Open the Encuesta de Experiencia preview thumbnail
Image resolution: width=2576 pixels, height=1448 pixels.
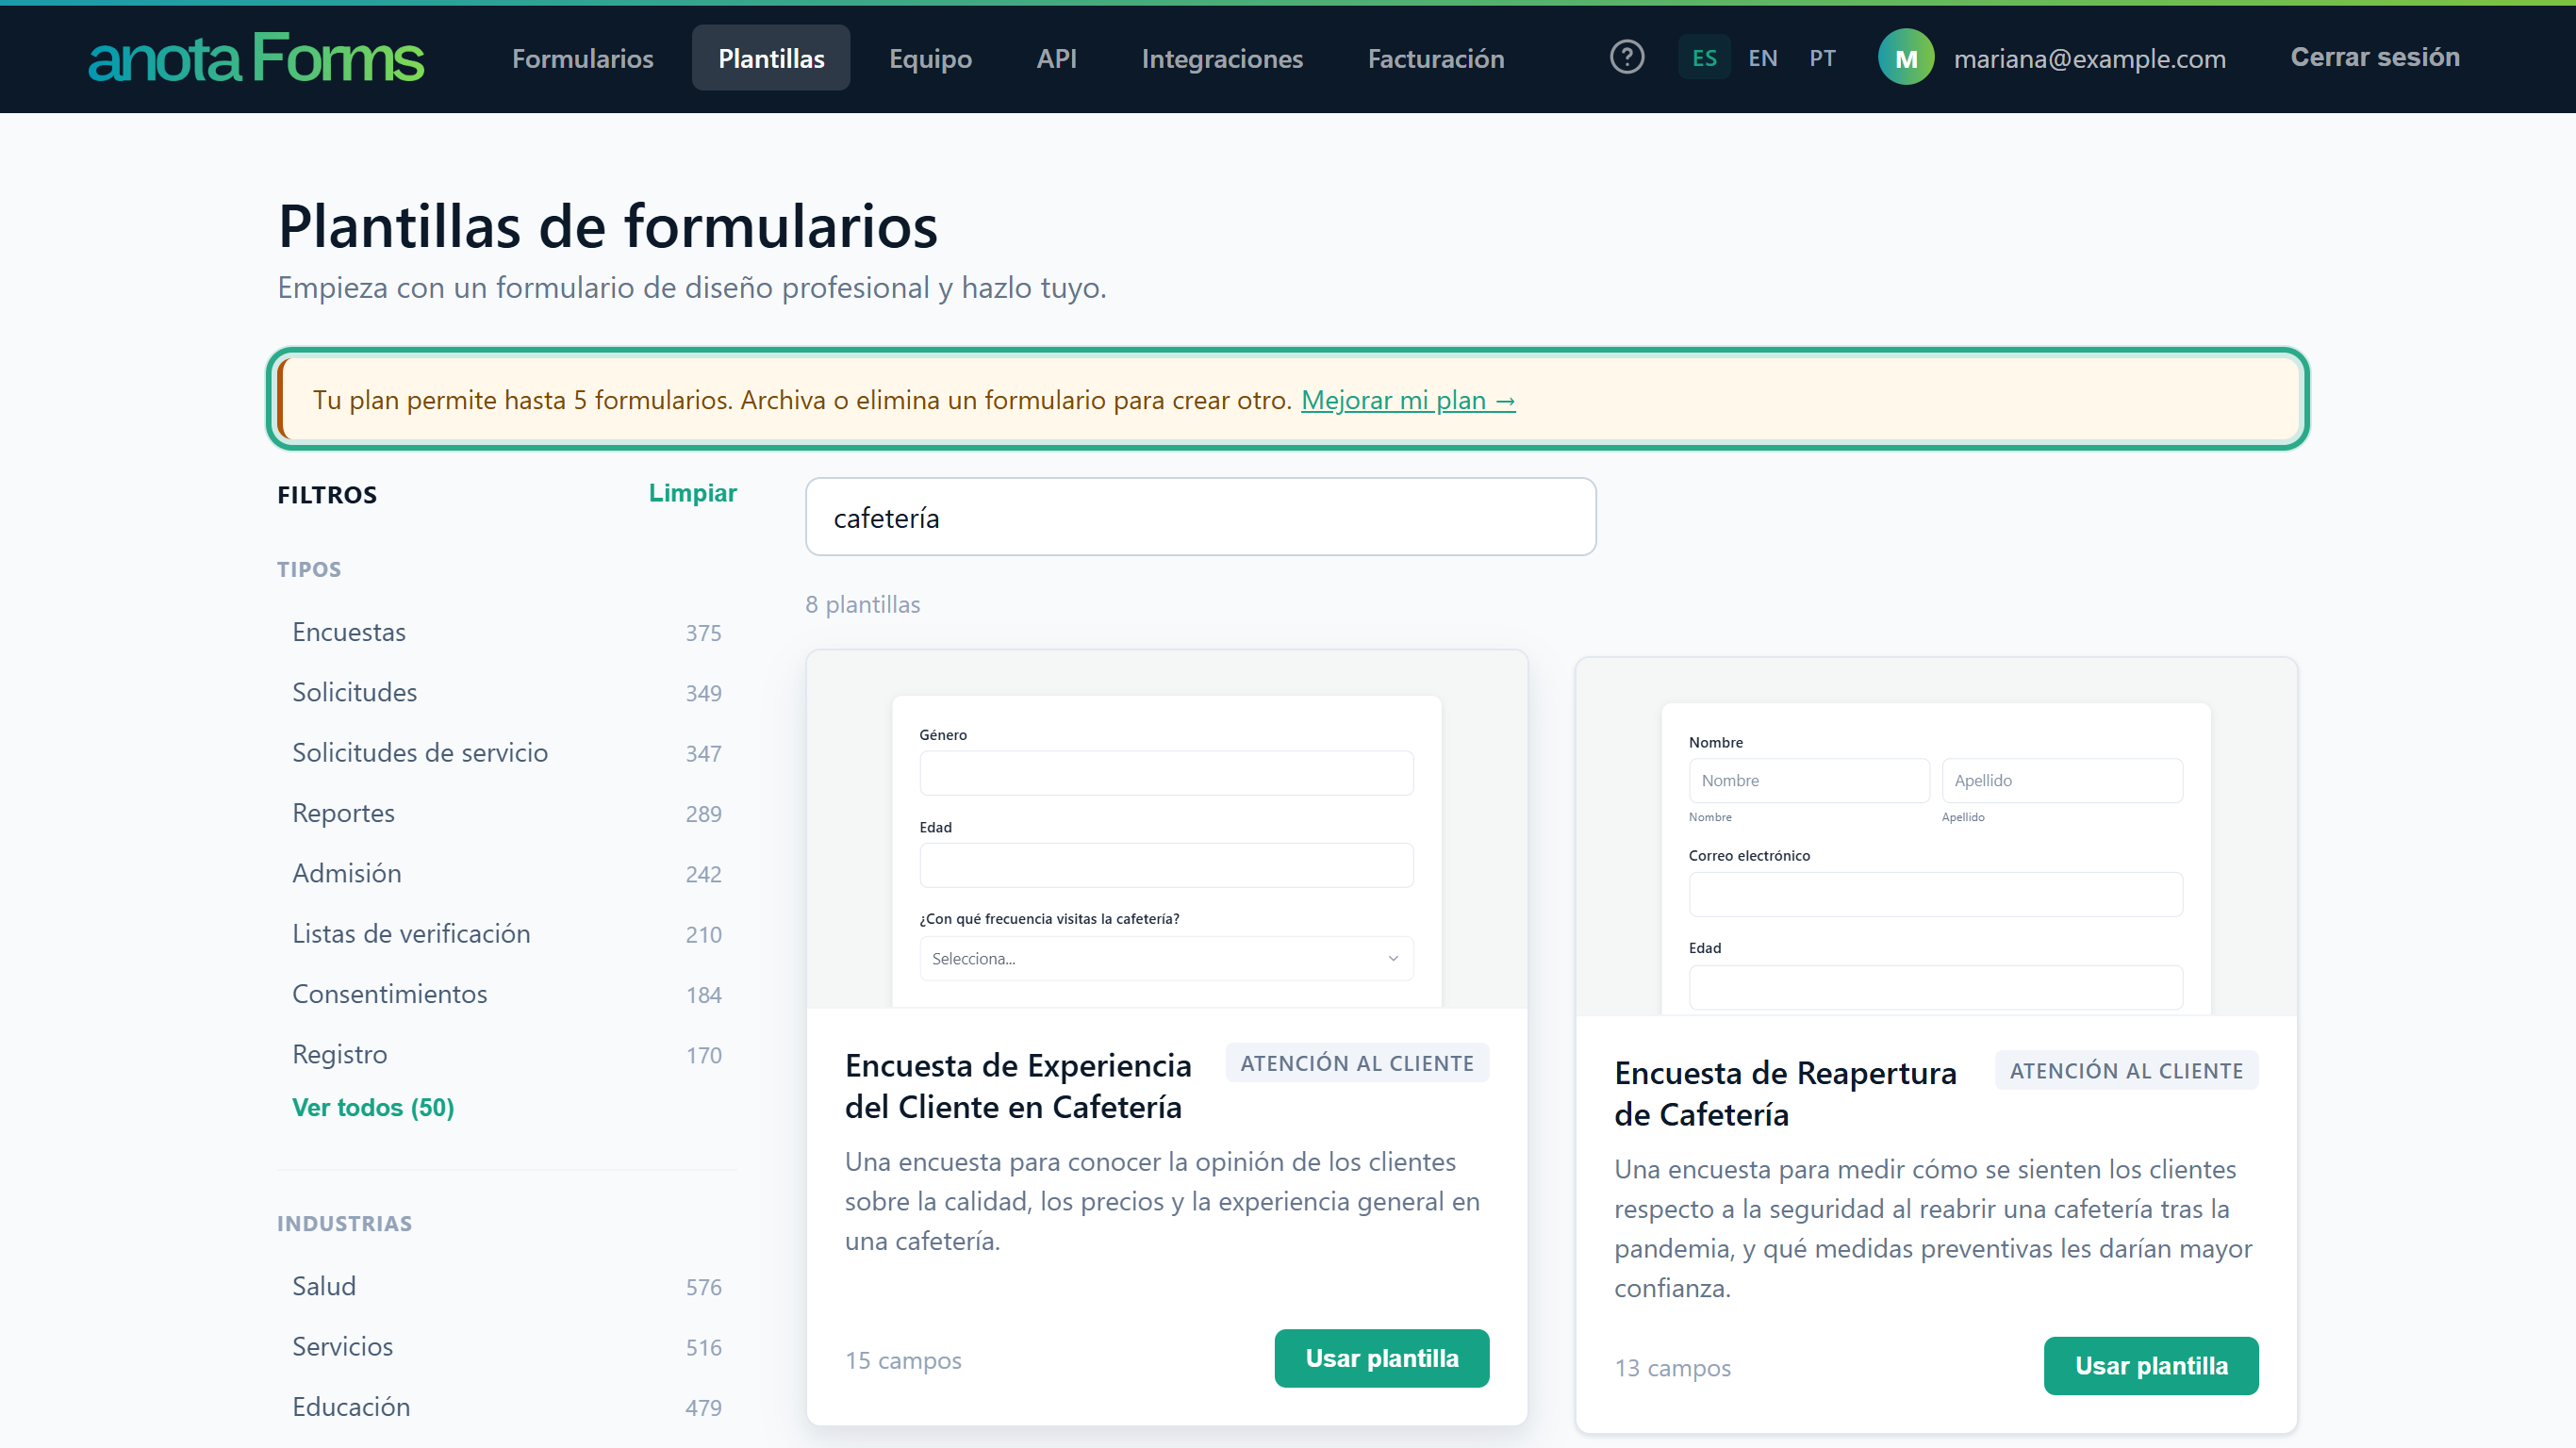1166,829
